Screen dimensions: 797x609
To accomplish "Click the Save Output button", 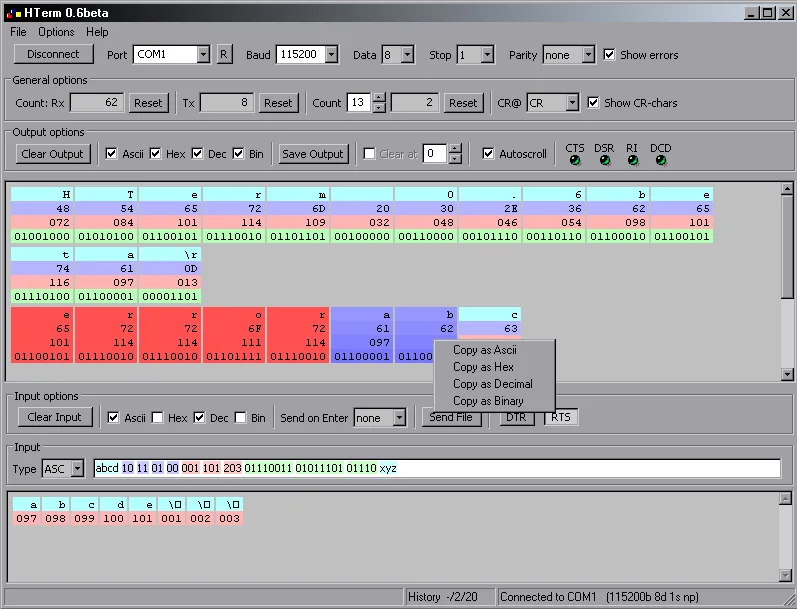I will tap(313, 154).
